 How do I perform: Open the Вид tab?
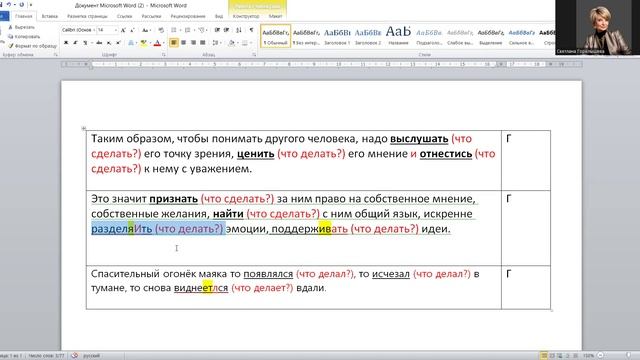tap(219, 16)
